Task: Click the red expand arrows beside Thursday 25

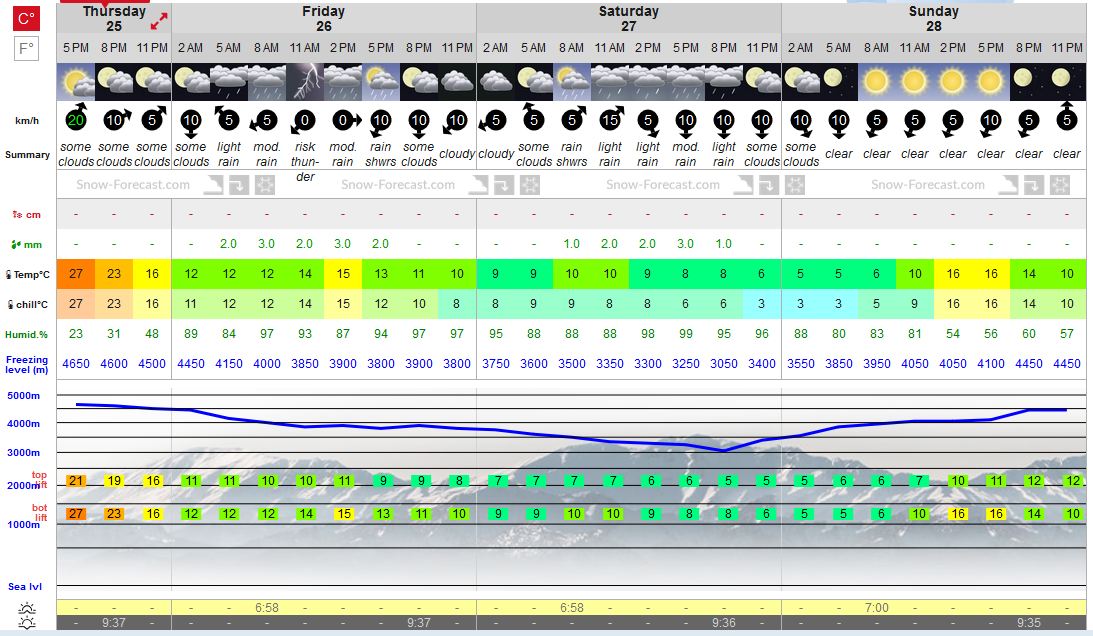Action: point(159,22)
